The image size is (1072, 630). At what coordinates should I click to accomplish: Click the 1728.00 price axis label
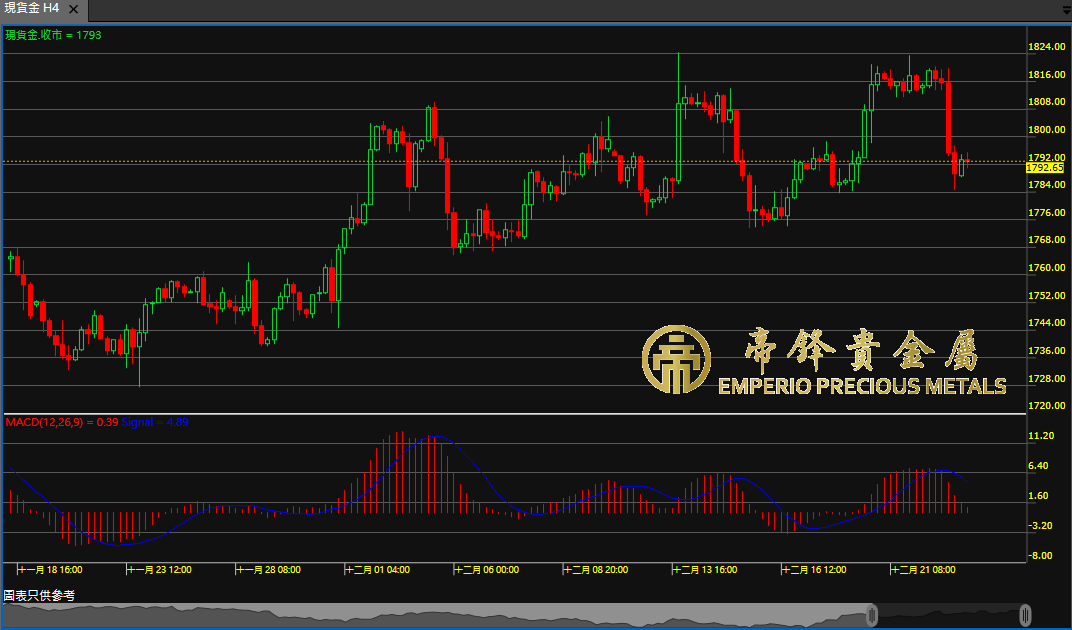pos(1047,379)
